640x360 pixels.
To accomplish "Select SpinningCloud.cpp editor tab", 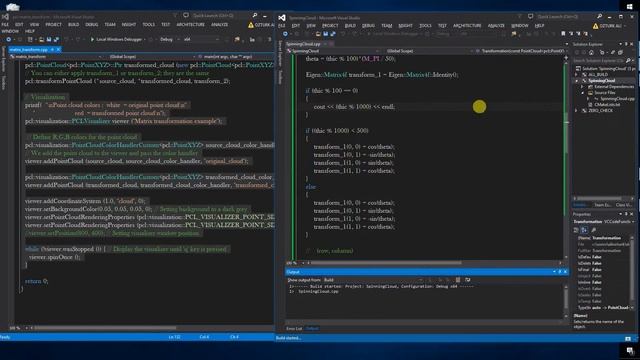I will (x=303, y=44).
